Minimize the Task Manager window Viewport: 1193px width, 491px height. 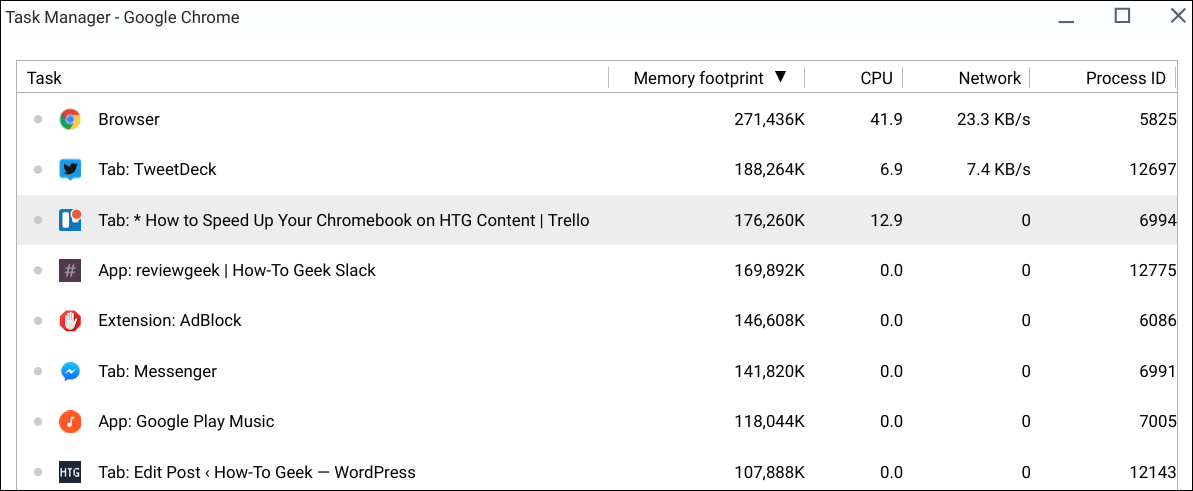coord(1067,16)
